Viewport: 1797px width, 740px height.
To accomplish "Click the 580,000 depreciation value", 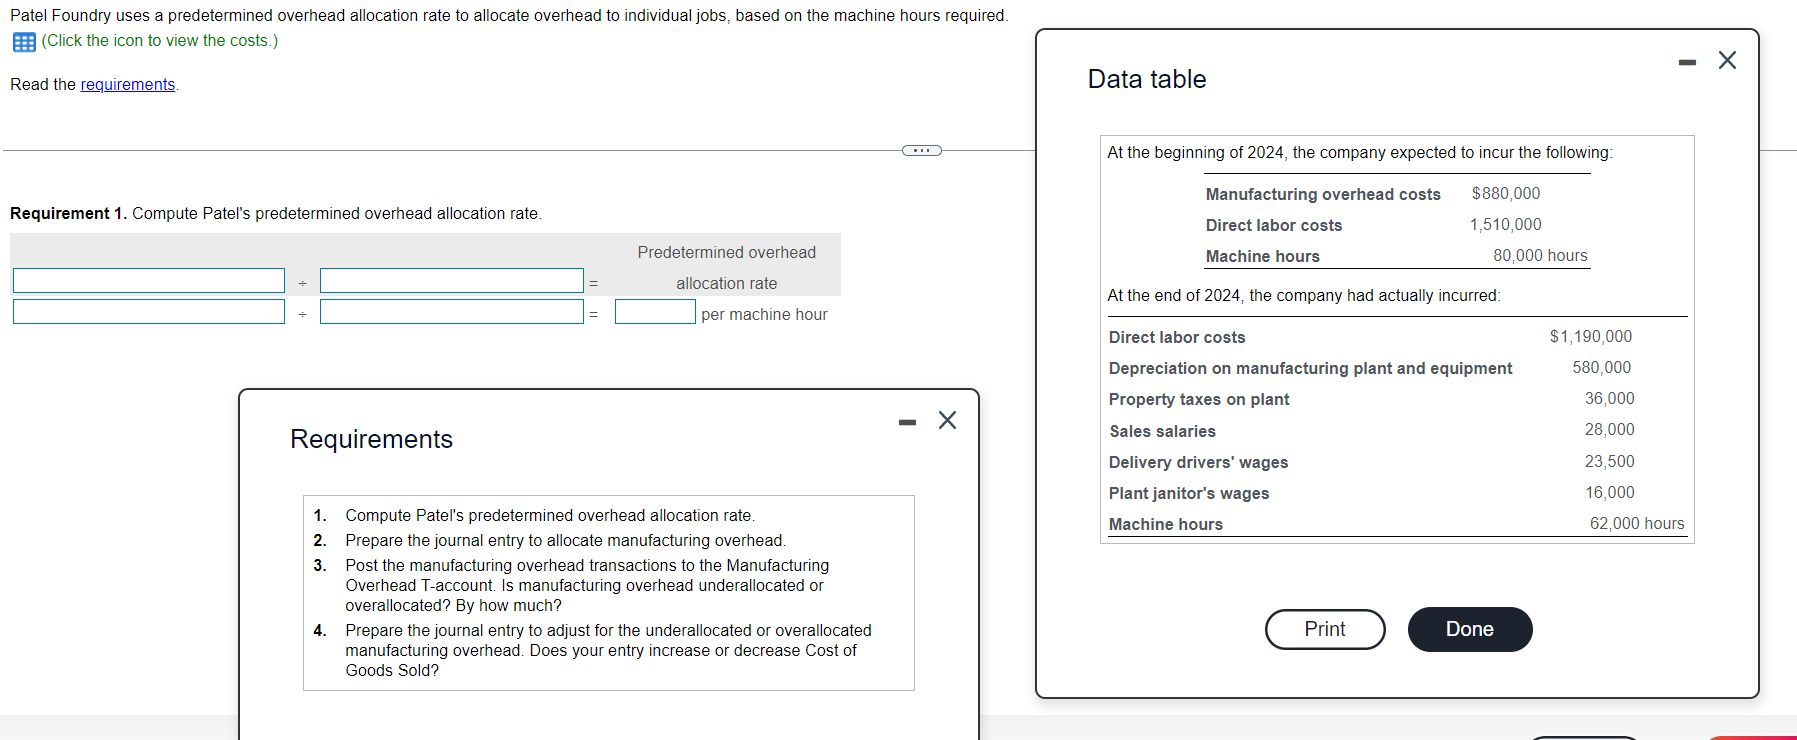I will tap(1601, 368).
